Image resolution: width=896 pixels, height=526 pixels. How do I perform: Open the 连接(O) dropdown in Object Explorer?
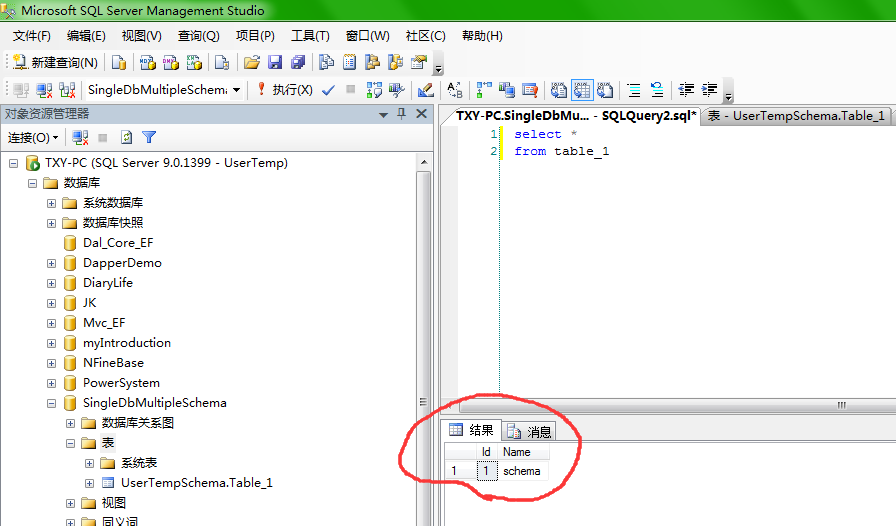[33, 138]
